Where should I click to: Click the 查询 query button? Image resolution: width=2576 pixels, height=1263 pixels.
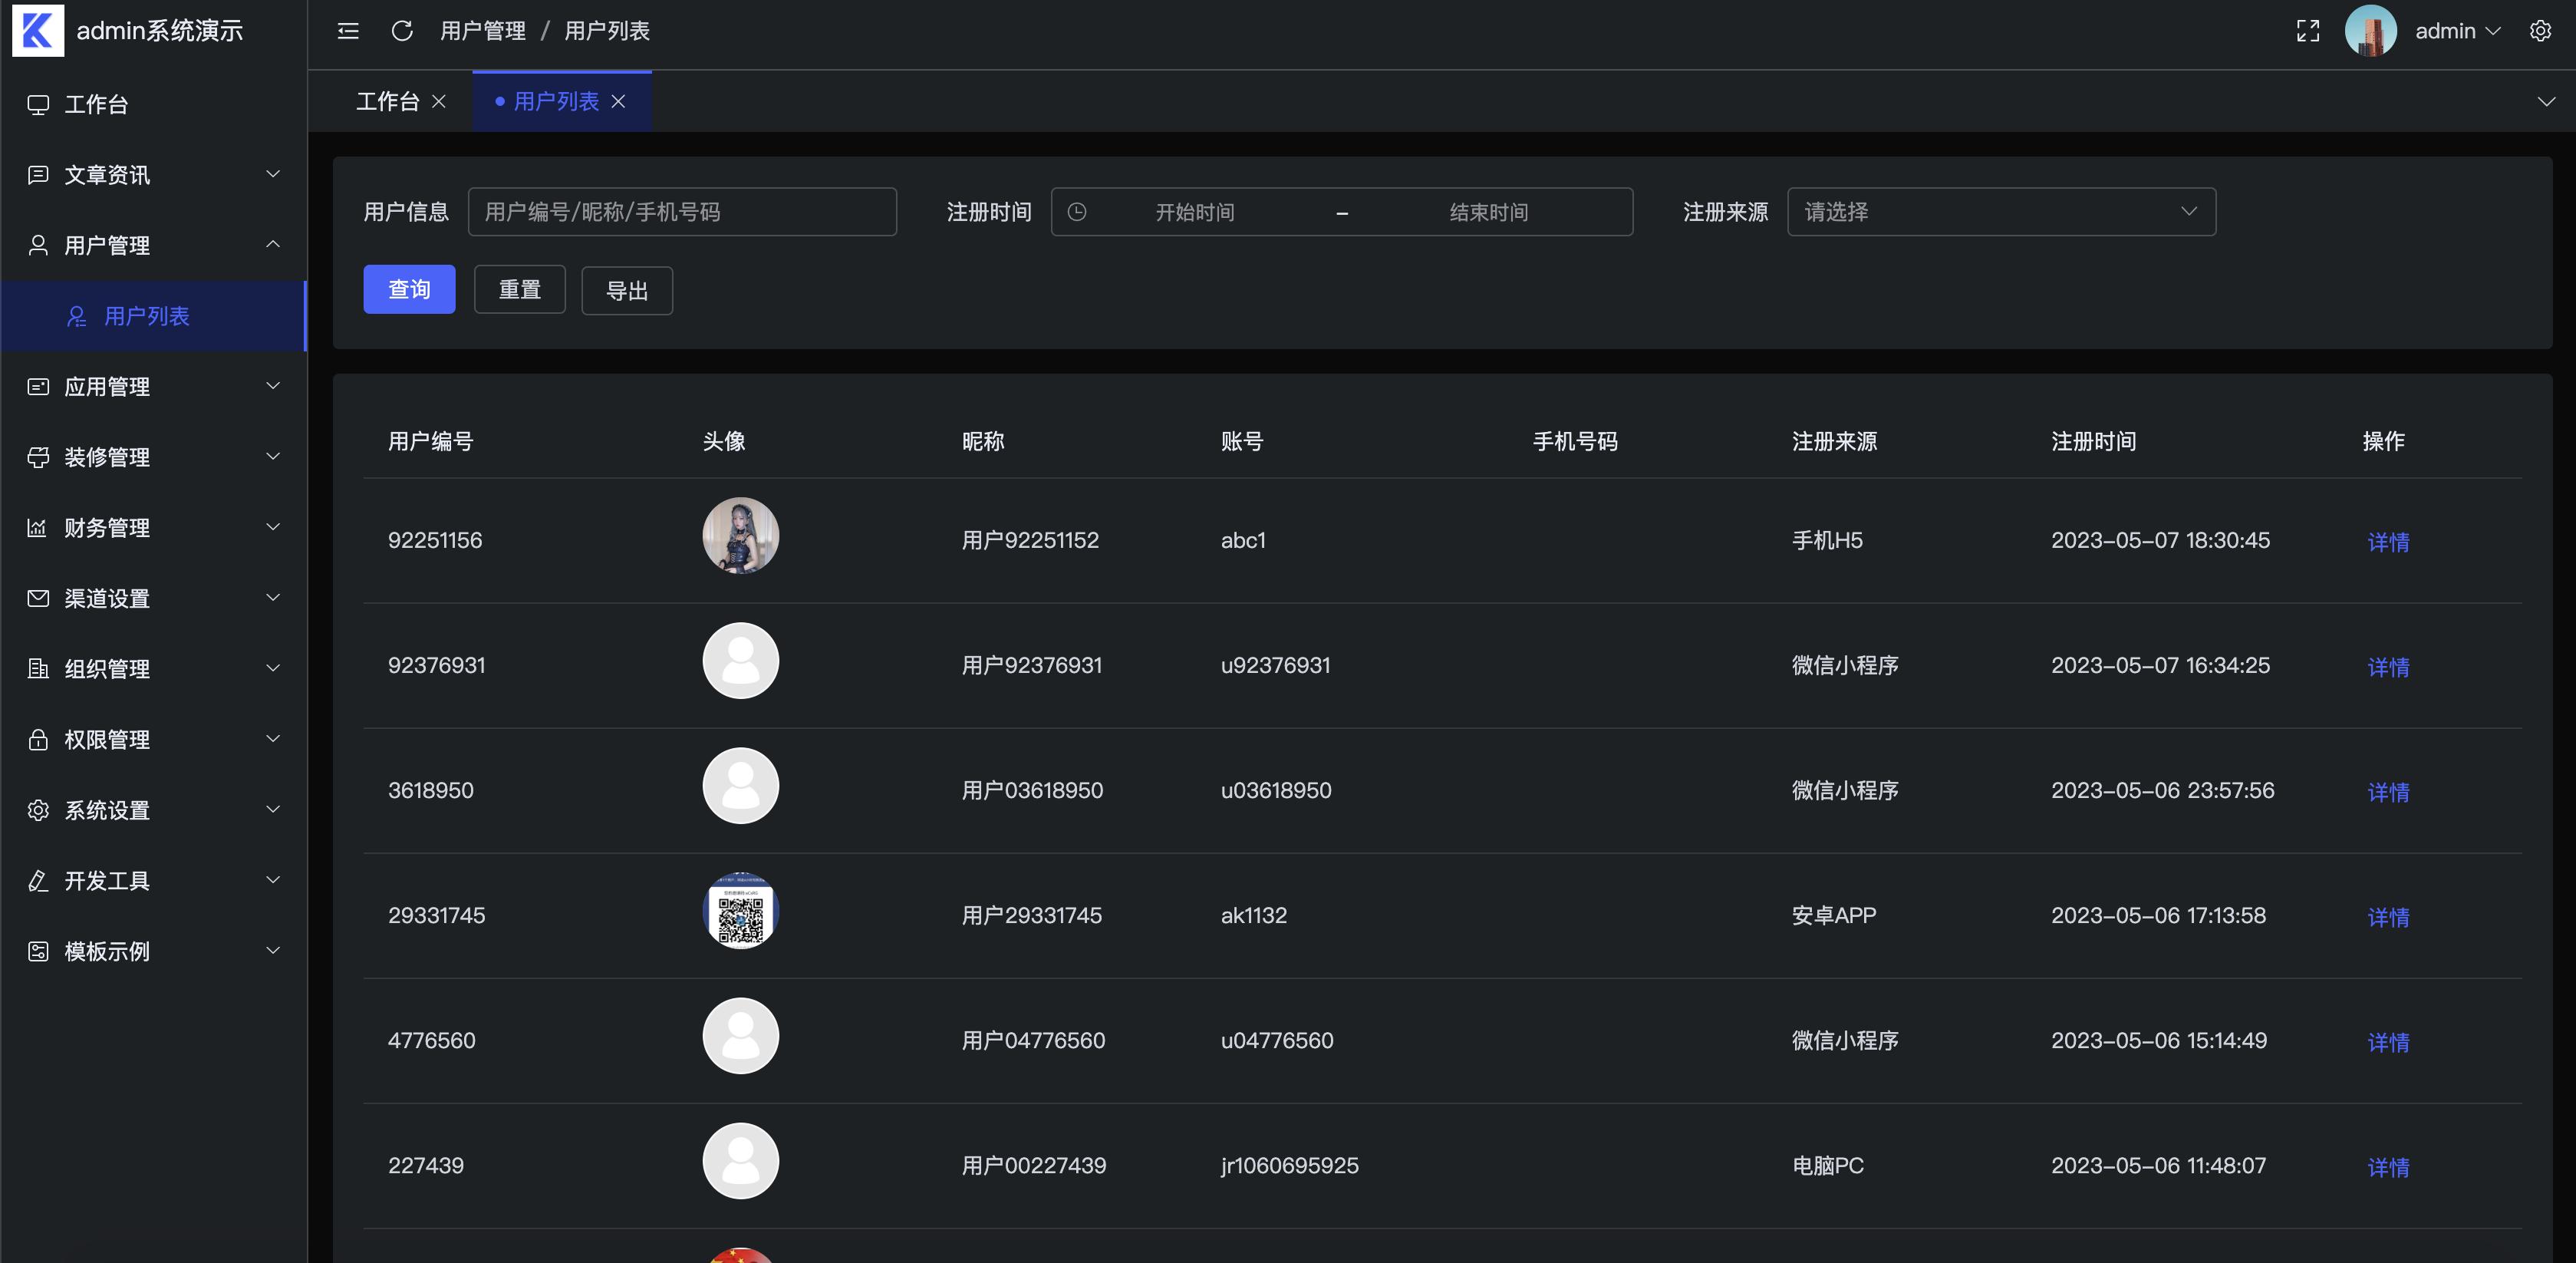[409, 289]
